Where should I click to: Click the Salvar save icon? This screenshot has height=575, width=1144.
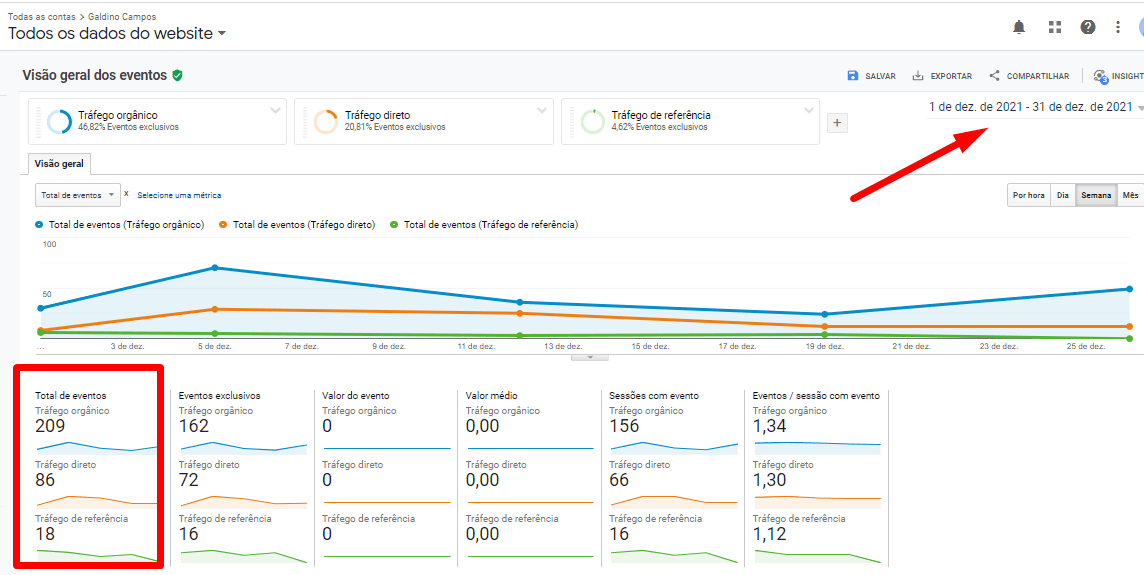853,76
